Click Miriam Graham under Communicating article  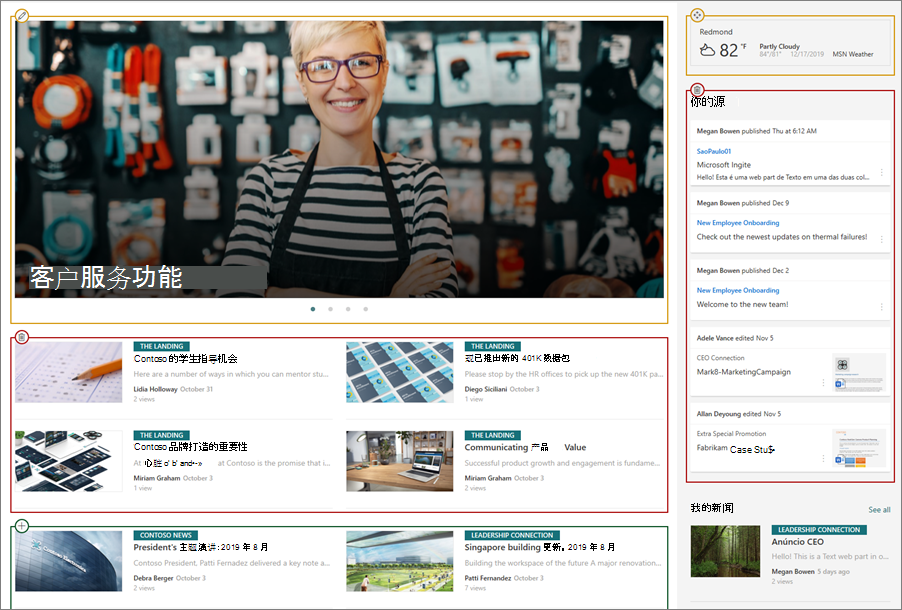click(488, 478)
